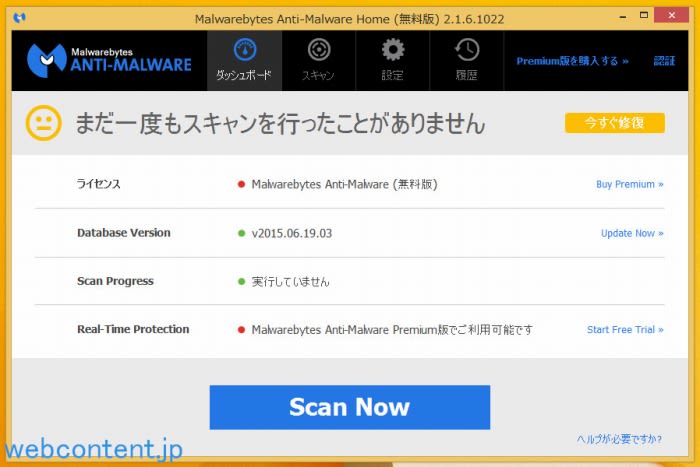Viewport: 700px width, 467px height.
Task: Click green status dot for Scan Progress
Action: [241, 282]
